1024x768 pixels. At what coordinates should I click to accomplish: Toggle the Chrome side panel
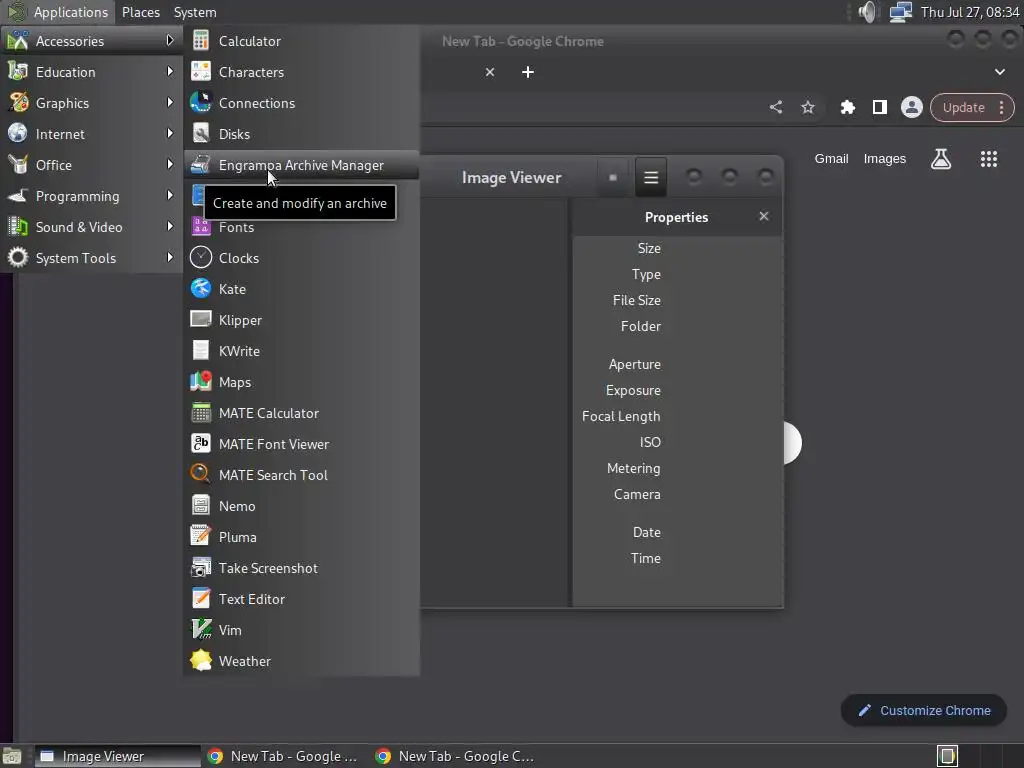click(x=880, y=107)
